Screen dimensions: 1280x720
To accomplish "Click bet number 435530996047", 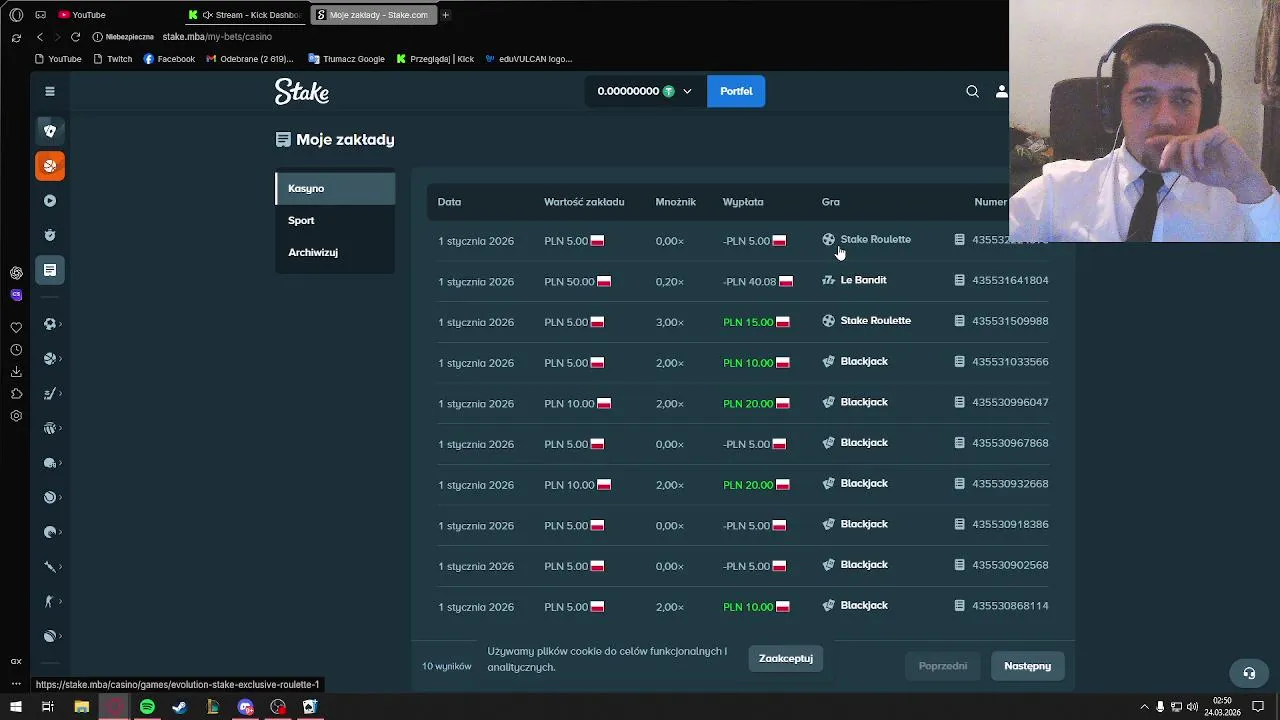I will 1010,402.
